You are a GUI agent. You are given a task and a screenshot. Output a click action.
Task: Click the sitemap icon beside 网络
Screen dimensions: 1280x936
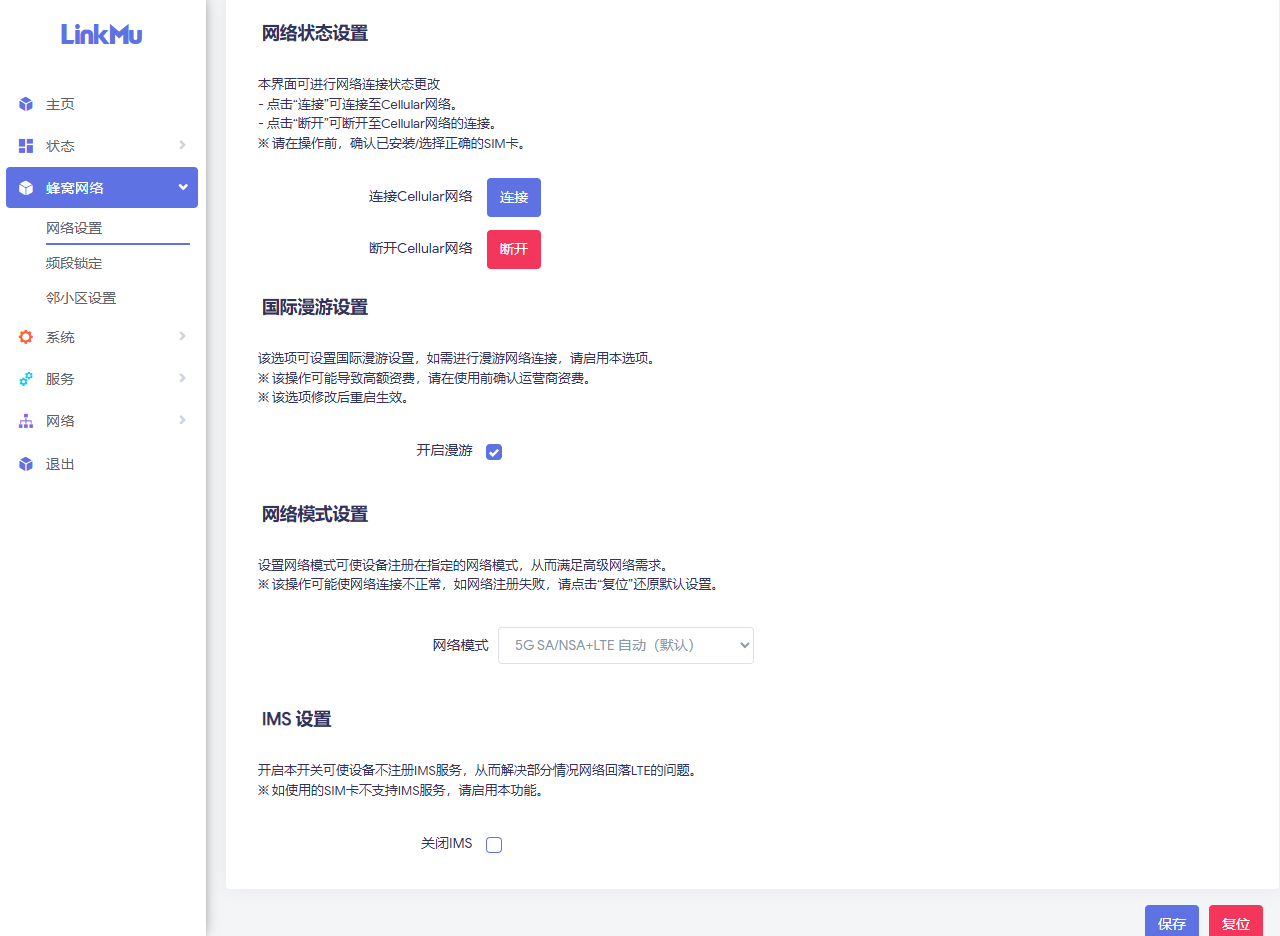(26, 421)
